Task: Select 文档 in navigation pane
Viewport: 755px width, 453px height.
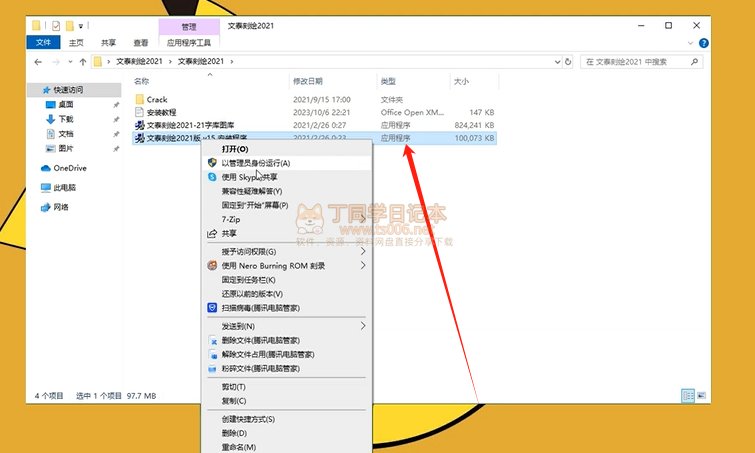Action: click(66, 134)
